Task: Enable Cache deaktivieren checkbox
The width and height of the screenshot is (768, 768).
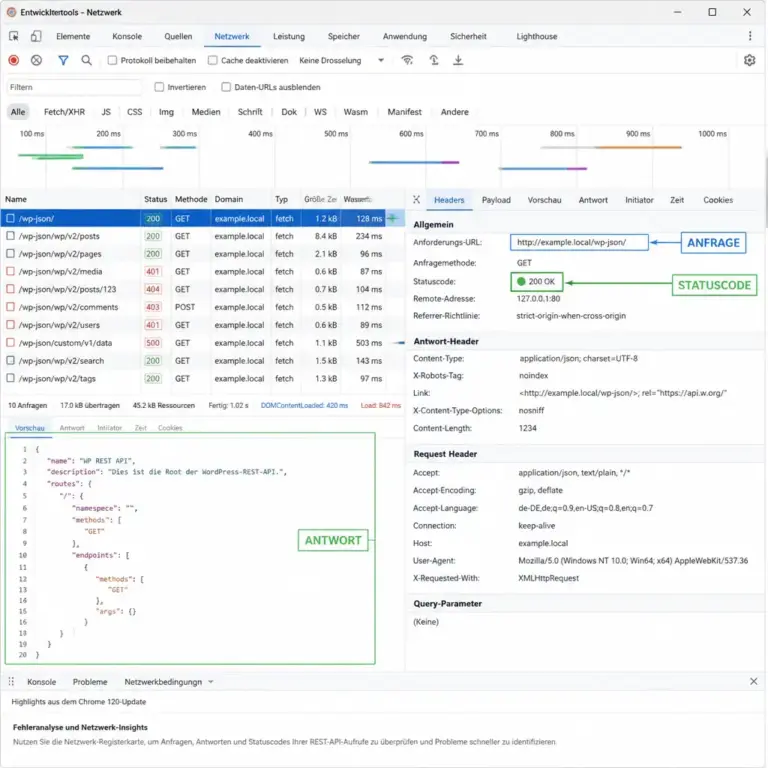Action: coord(213,60)
